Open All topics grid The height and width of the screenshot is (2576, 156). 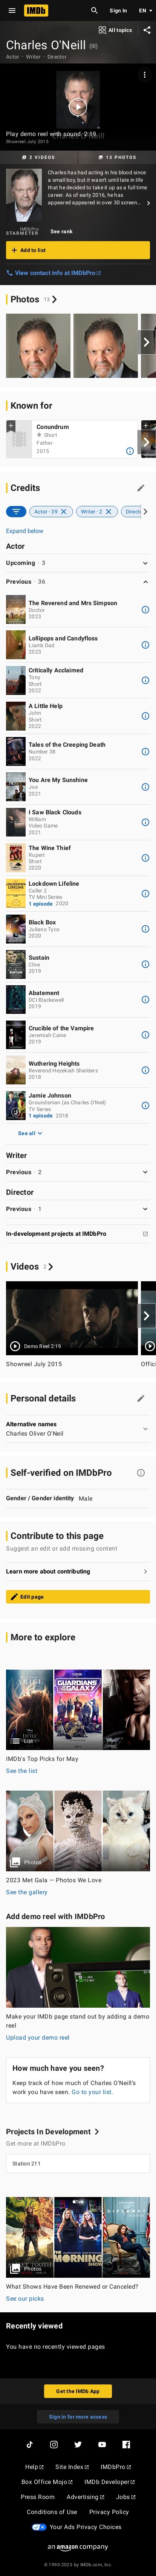coord(115,30)
